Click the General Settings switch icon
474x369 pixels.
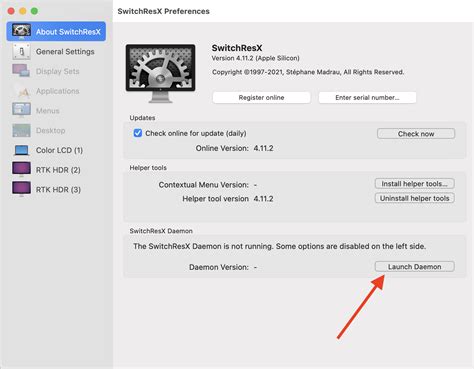(21, 52)
